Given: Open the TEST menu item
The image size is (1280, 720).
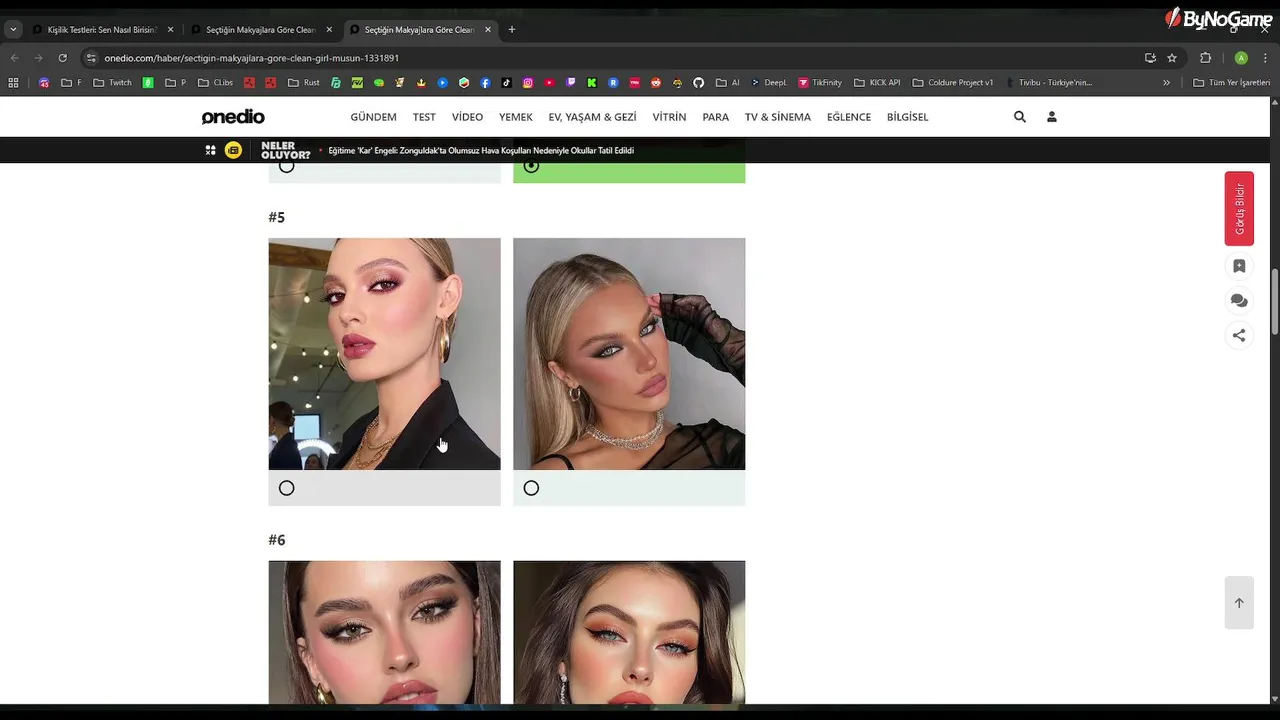Looking at the screenshot, I should pos(424,117).
